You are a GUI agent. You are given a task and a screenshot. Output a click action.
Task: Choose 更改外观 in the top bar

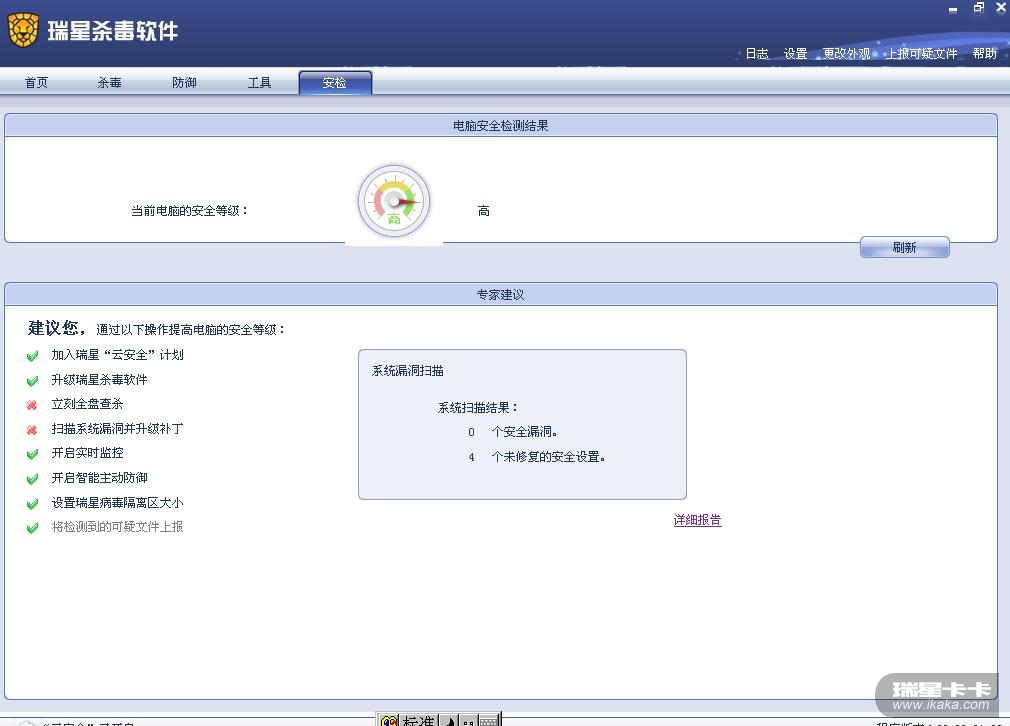coord(846,53)
